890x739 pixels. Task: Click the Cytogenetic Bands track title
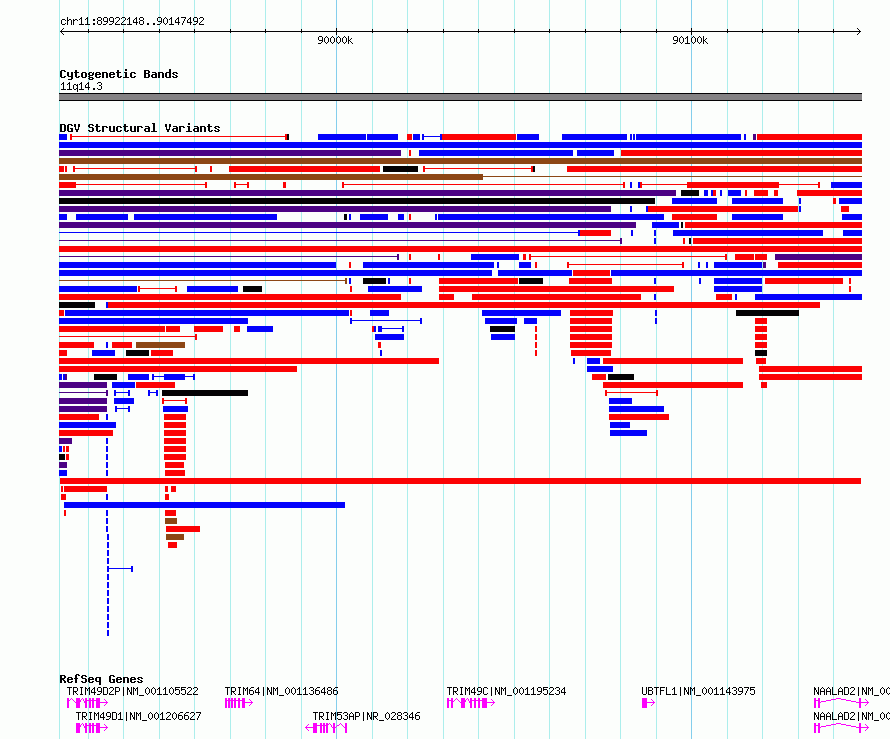[119, 74]
